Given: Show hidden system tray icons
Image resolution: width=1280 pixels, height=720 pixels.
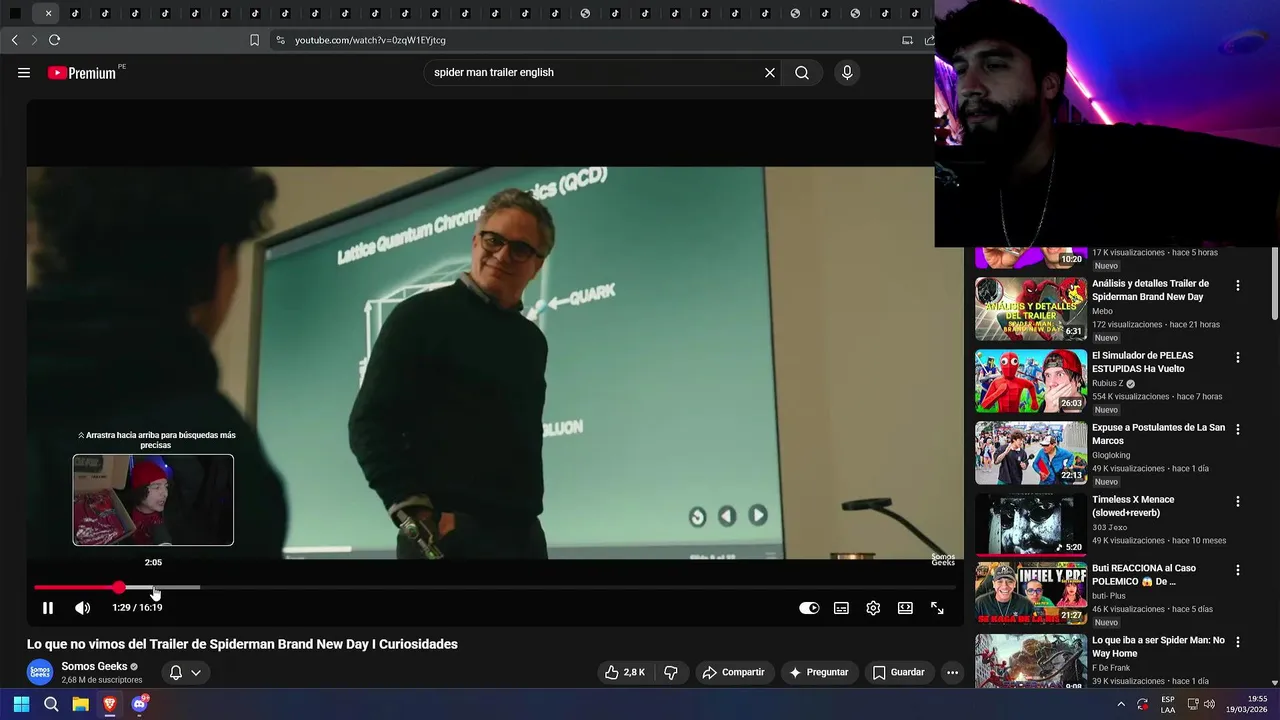Looking at the screenshot, I should pos(1120,704).
